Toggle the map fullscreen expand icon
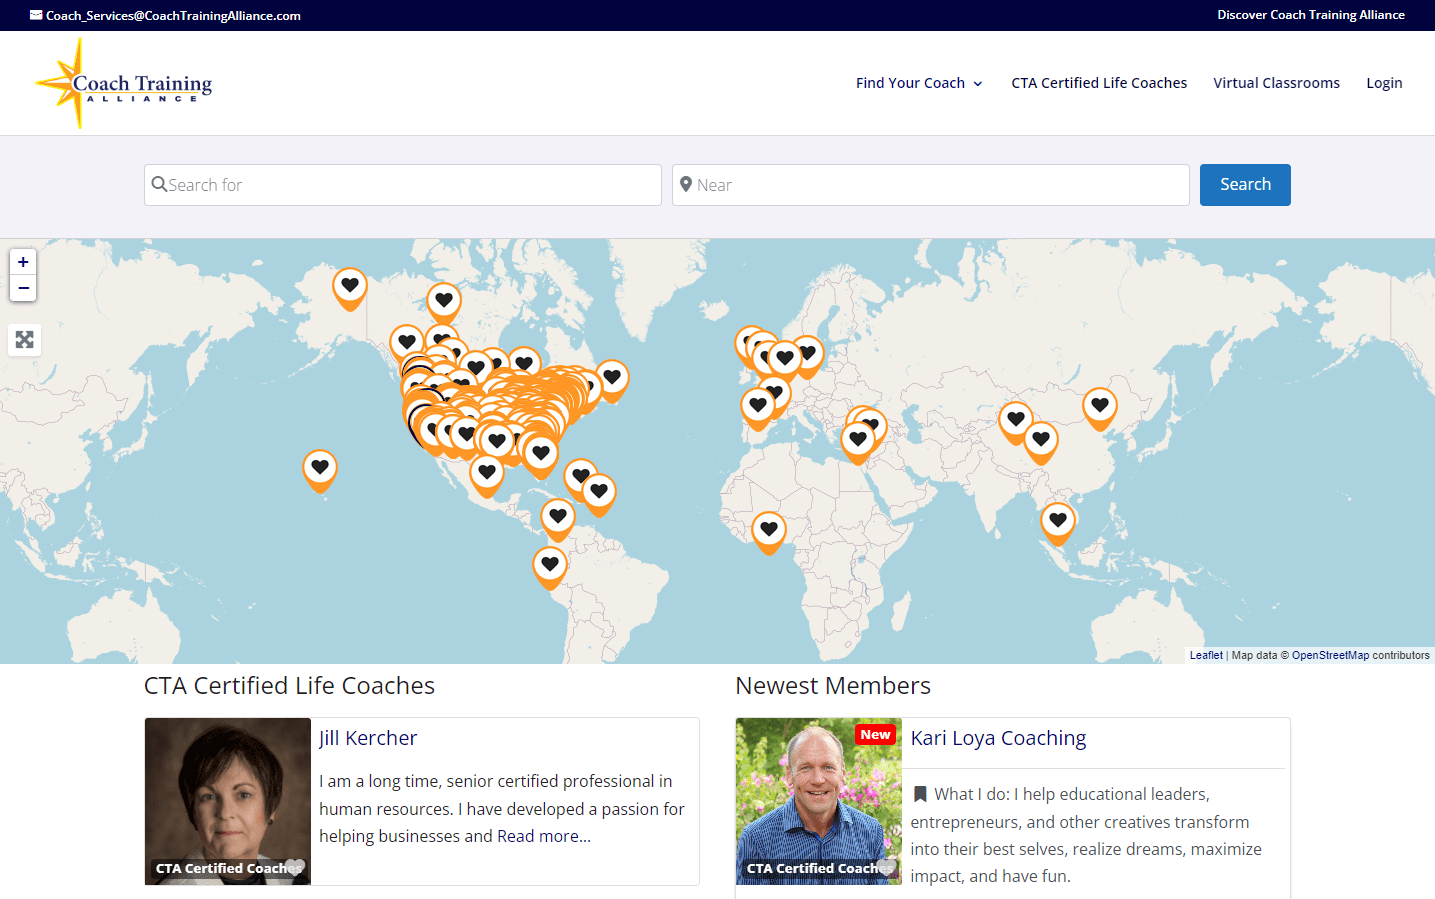 pos(24,340)
